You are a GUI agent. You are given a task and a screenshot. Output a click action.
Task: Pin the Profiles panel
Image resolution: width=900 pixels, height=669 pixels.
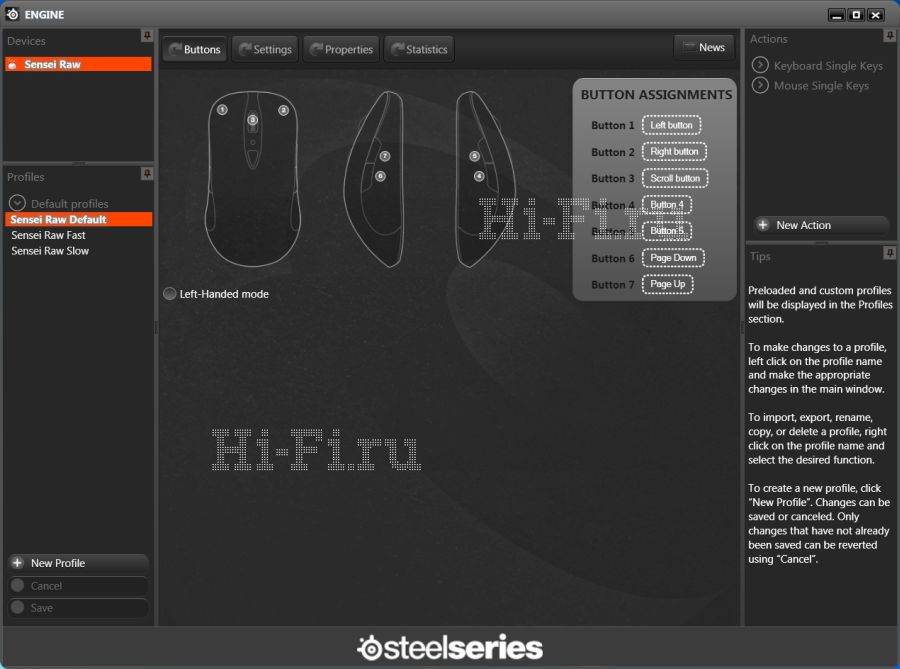(x=147, y=174)
